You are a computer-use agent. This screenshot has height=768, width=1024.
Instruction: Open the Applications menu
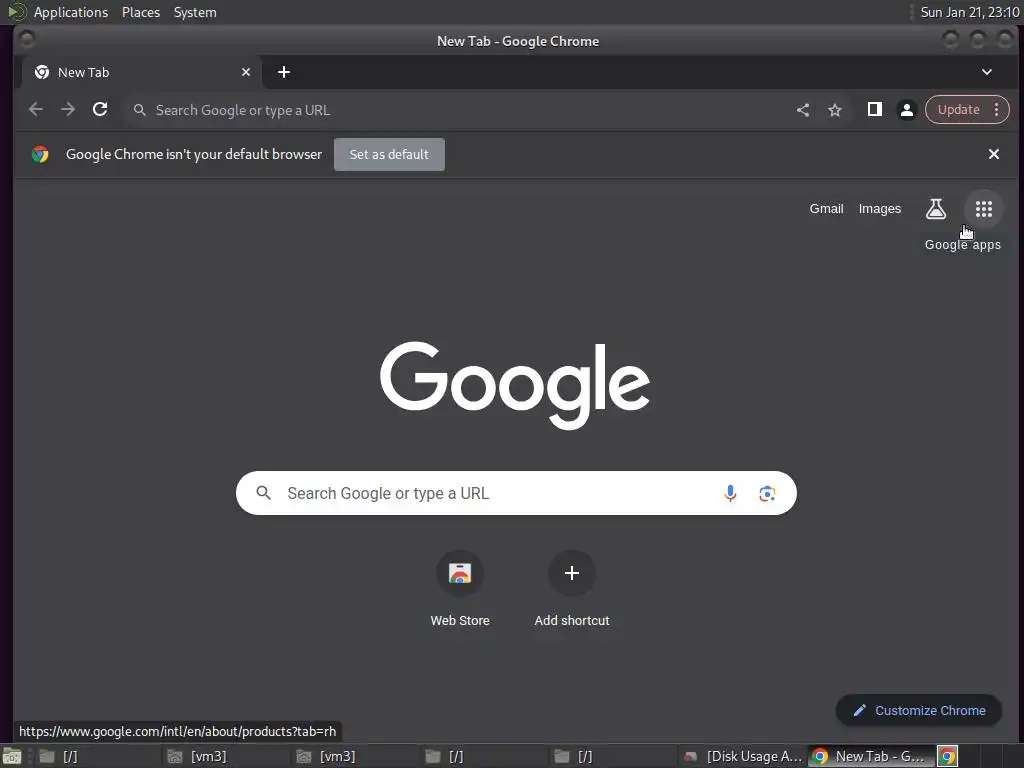[x=71, y=12]
